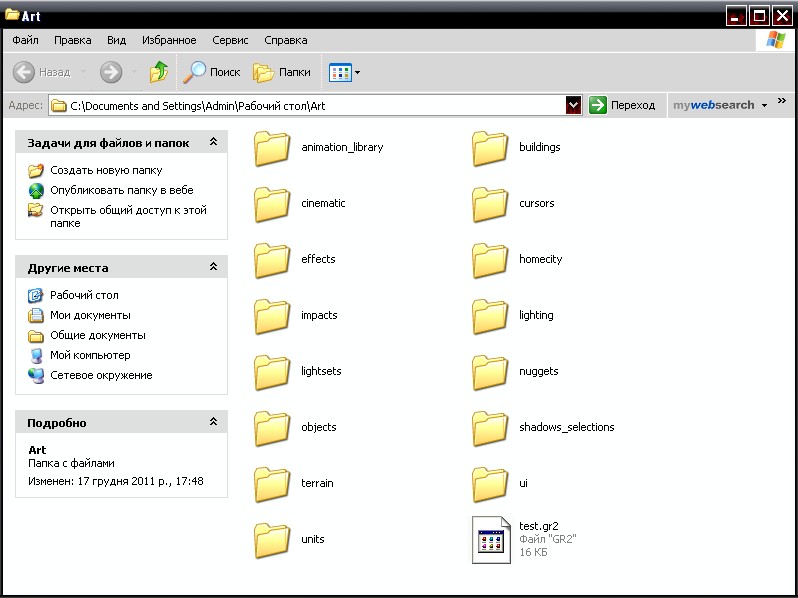Click the Up one level folder icon
Image resolution: width=798 pixels, height=598 pixels.
pos(159,72)
